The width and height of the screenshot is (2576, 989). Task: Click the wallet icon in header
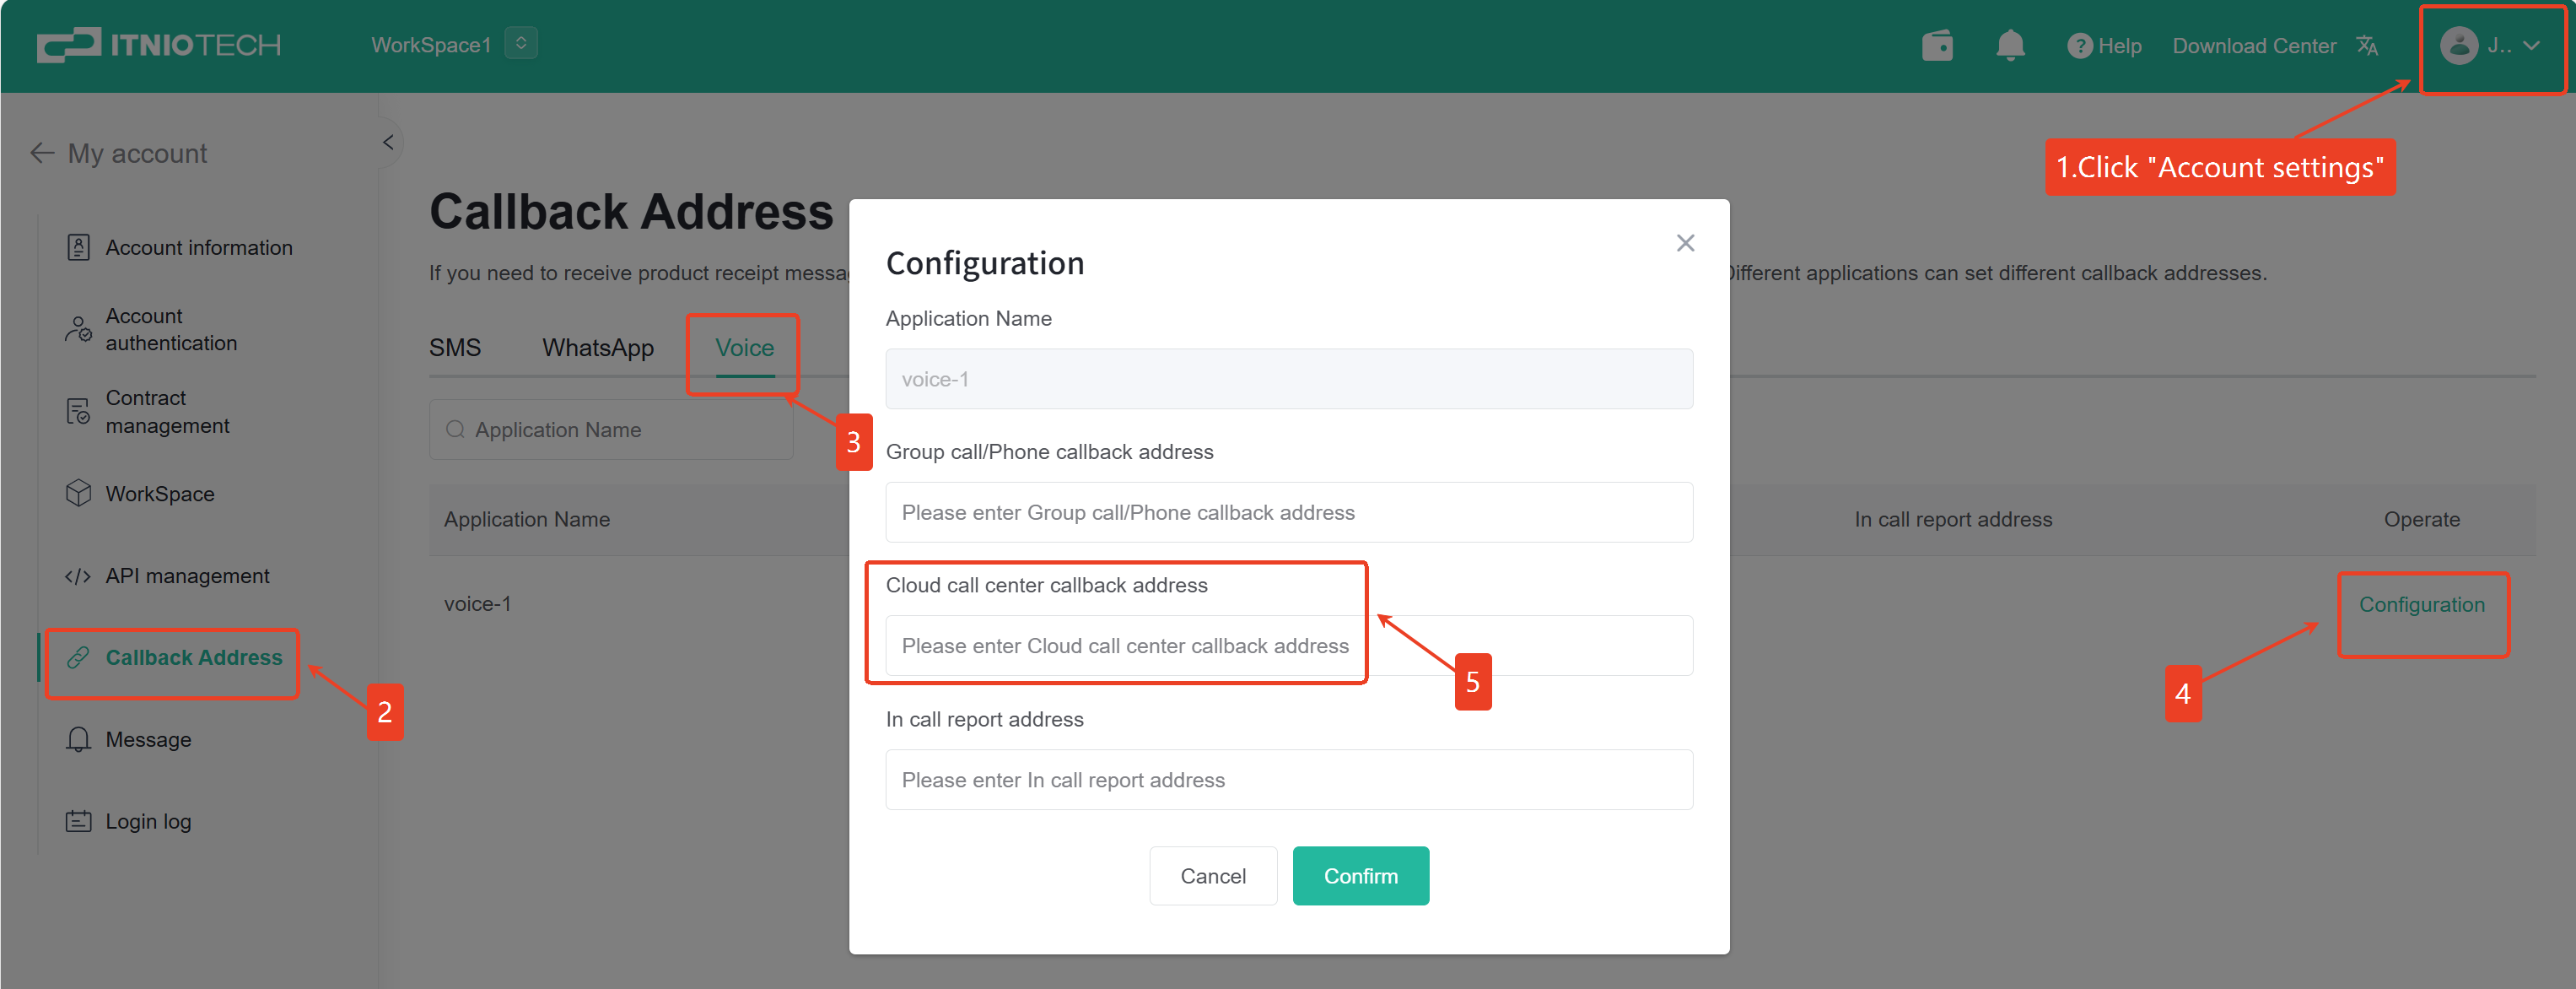click(x=1937, y=46)
